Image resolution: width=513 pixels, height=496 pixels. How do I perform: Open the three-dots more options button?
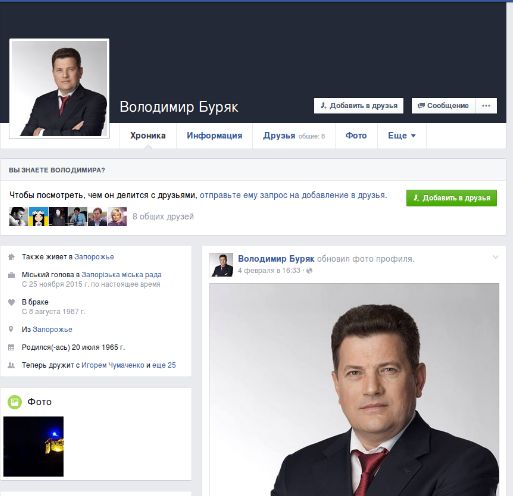(x=486, y=106)
